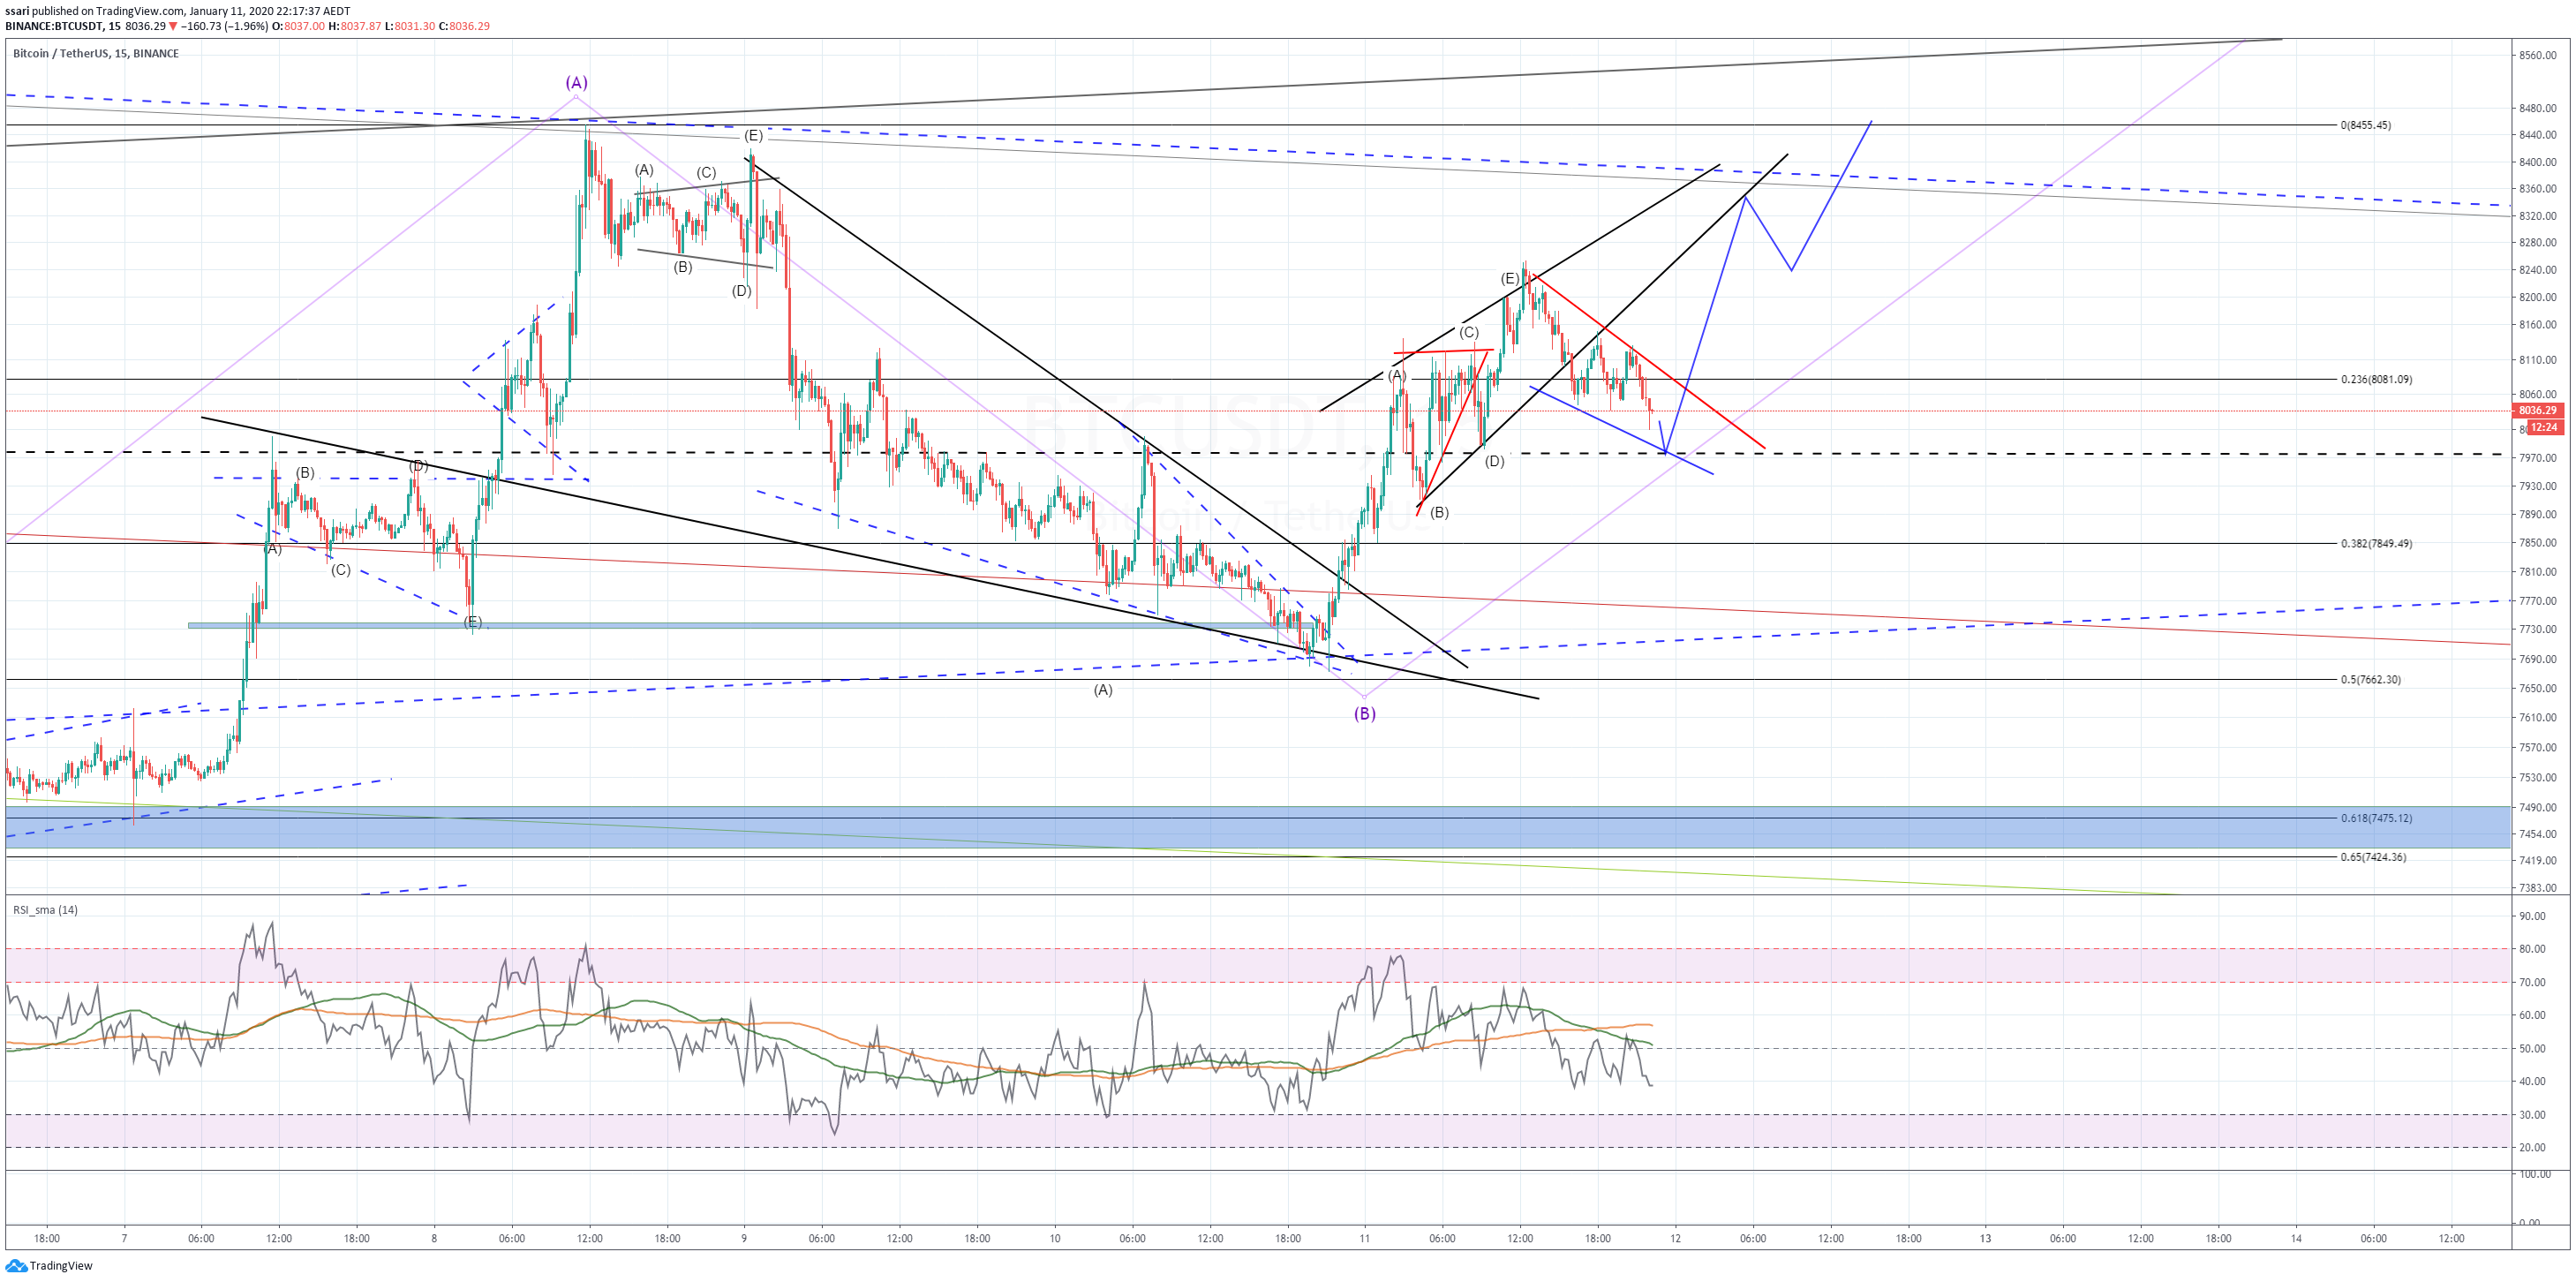2576x1282 pixels.
Task: Click the RSI_sma (14) indicator label
Action: [x=45, y=909]
